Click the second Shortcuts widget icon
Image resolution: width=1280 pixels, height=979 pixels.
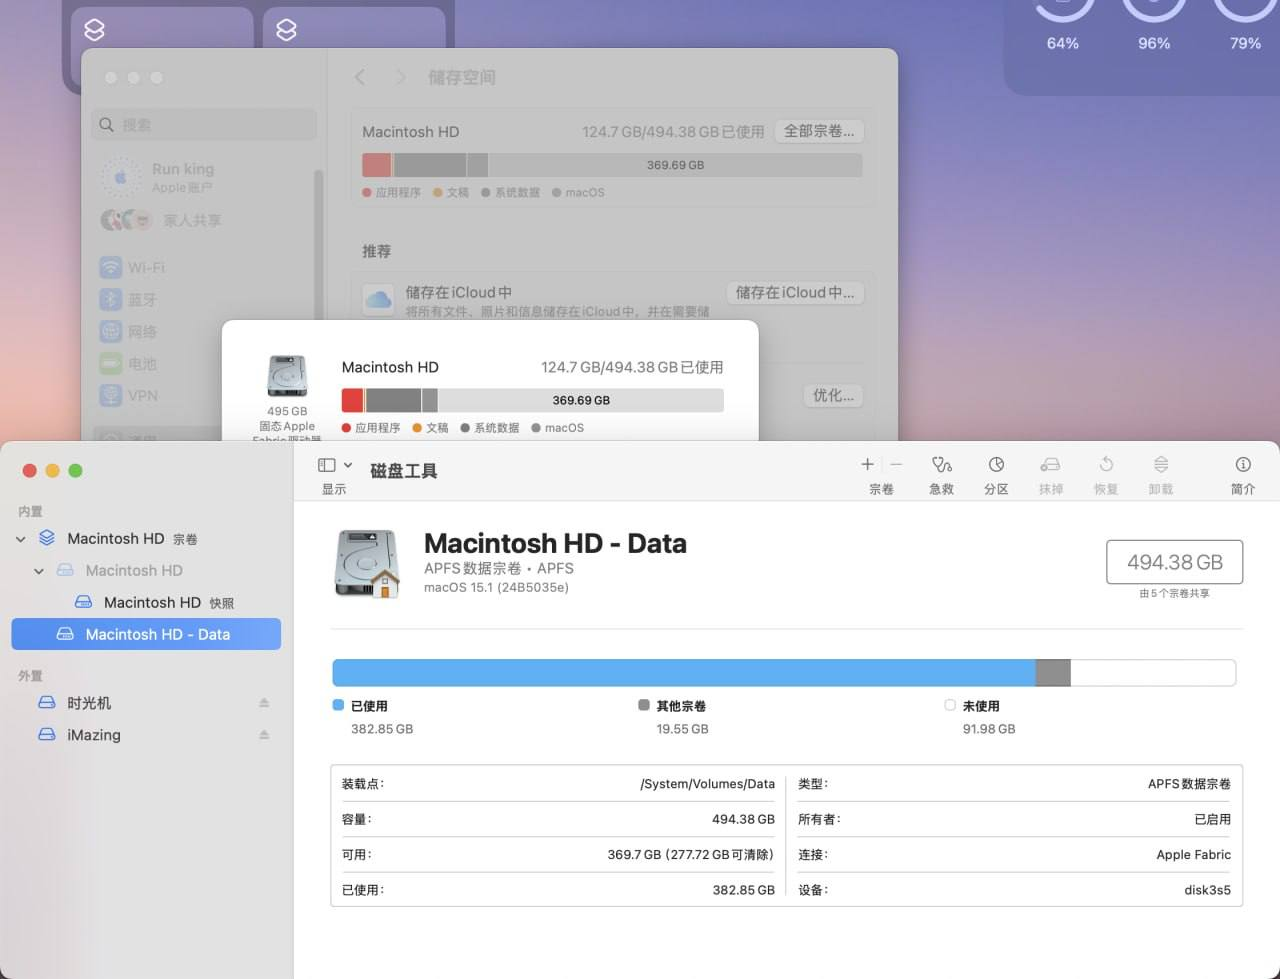point(286,30)
